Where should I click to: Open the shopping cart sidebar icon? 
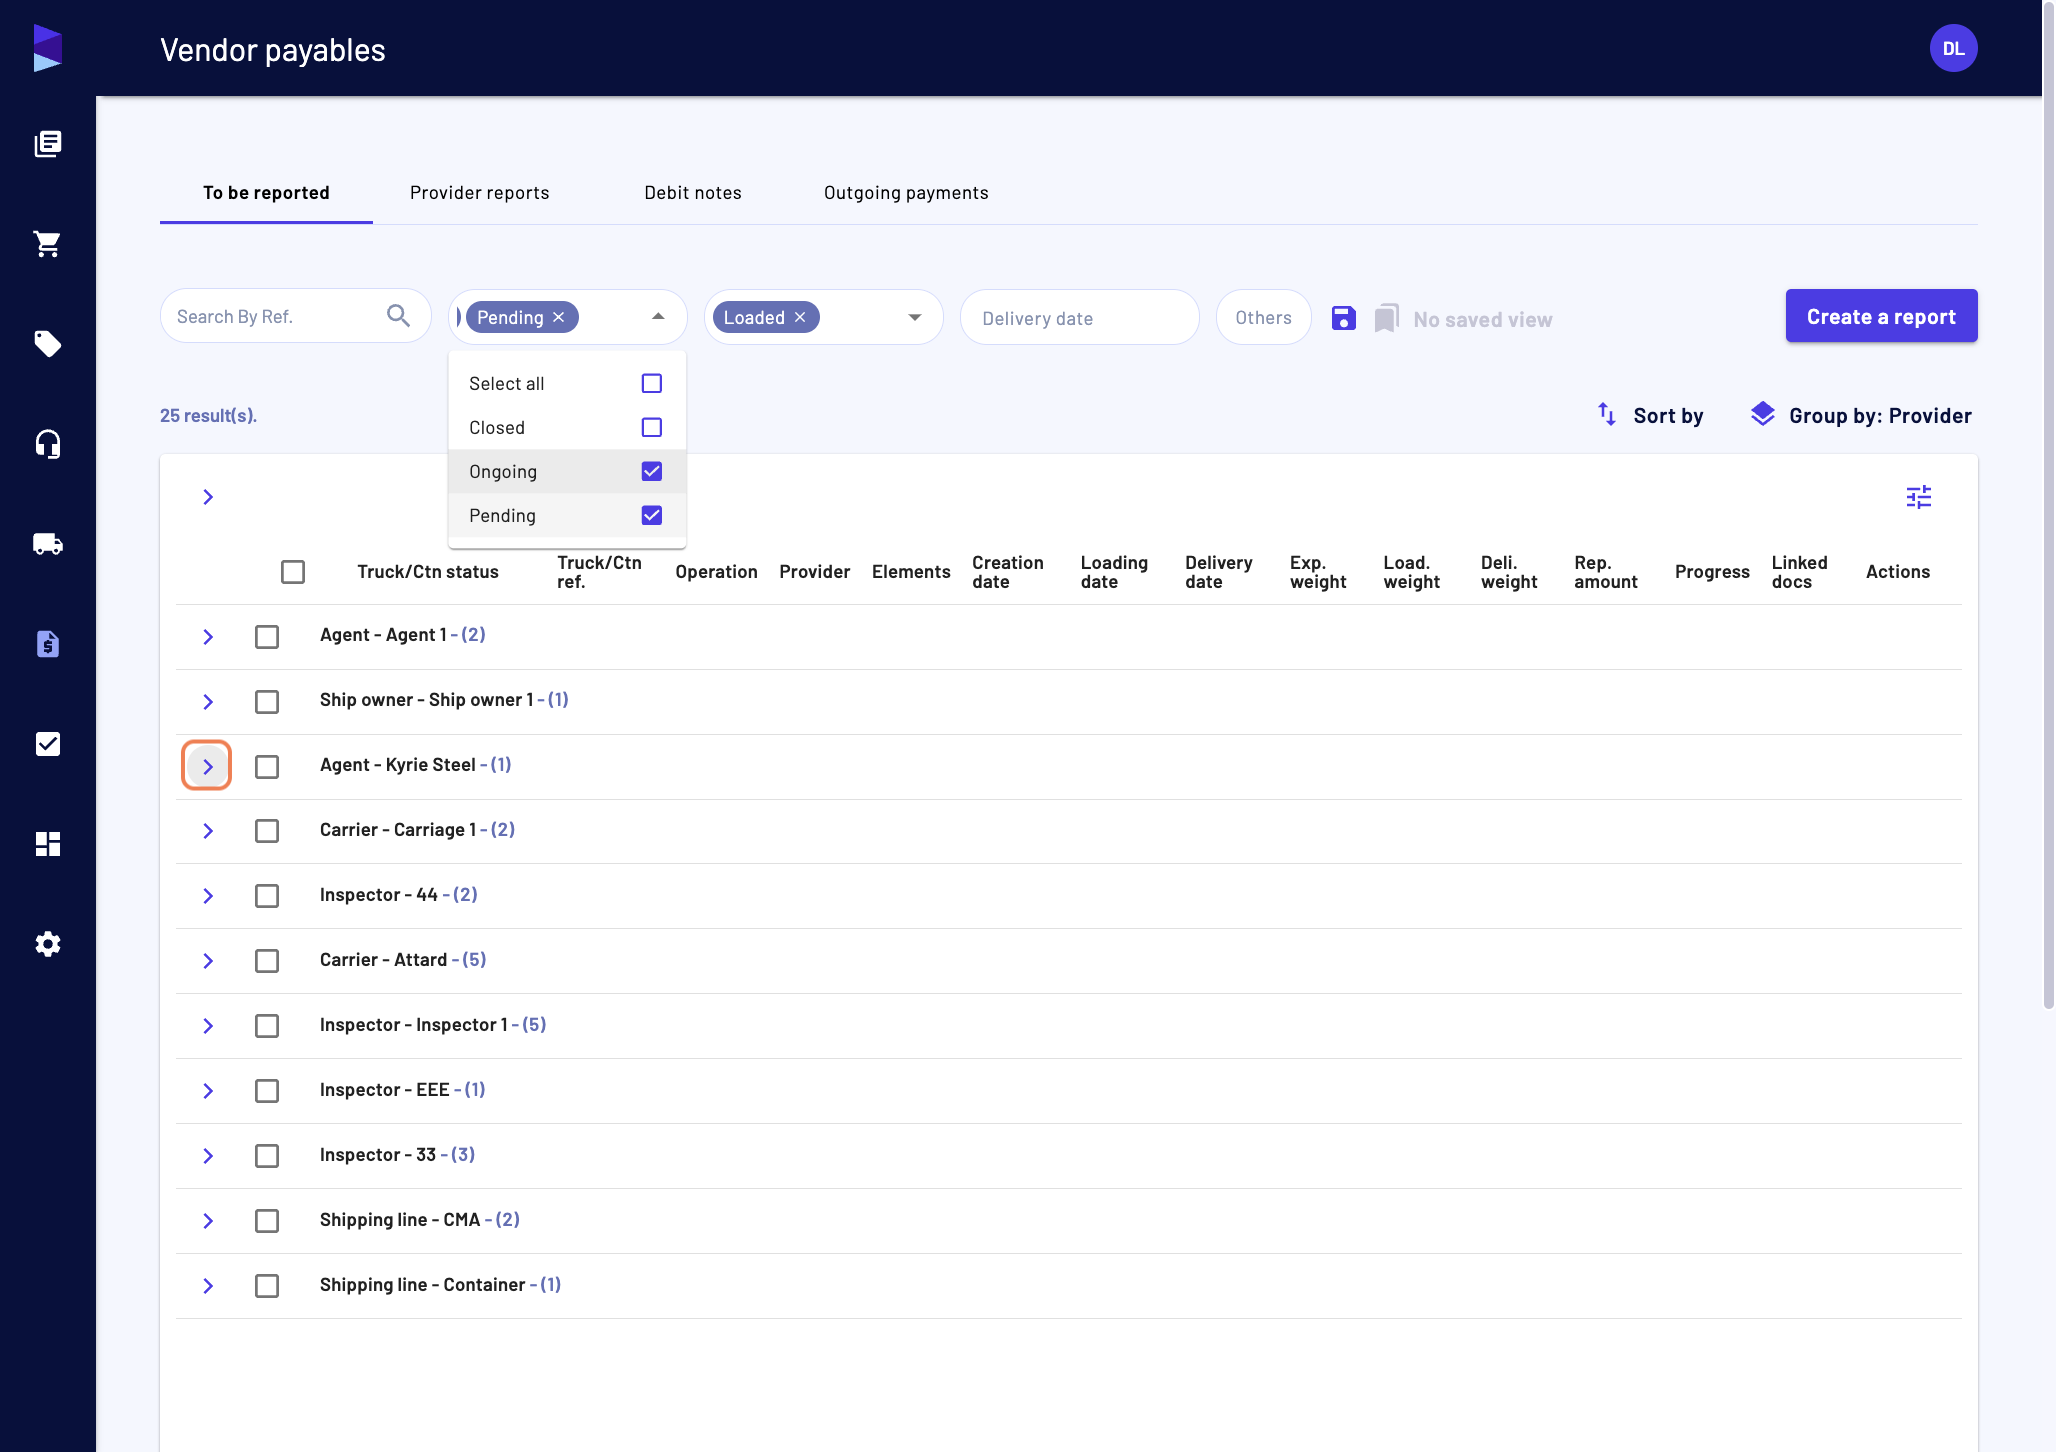[x=48, y=244]
